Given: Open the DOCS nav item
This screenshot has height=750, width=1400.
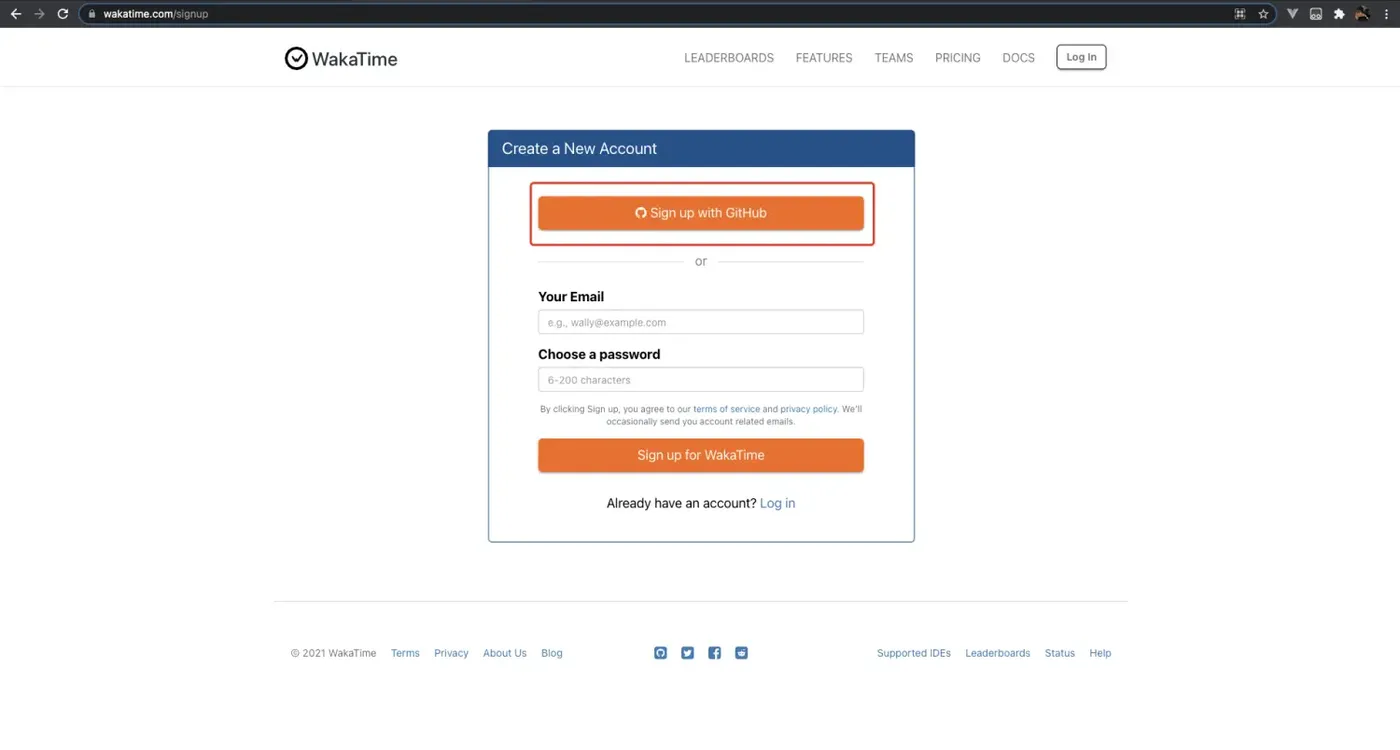Looking at the screenshot, I should pos(1018,58).
